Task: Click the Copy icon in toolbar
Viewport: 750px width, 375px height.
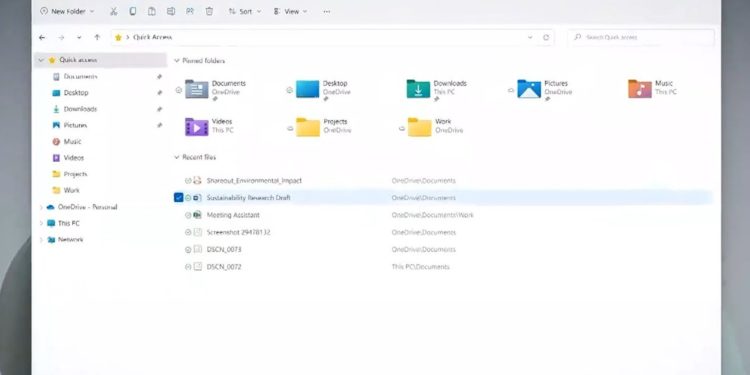Action: (x=132, y=11)
